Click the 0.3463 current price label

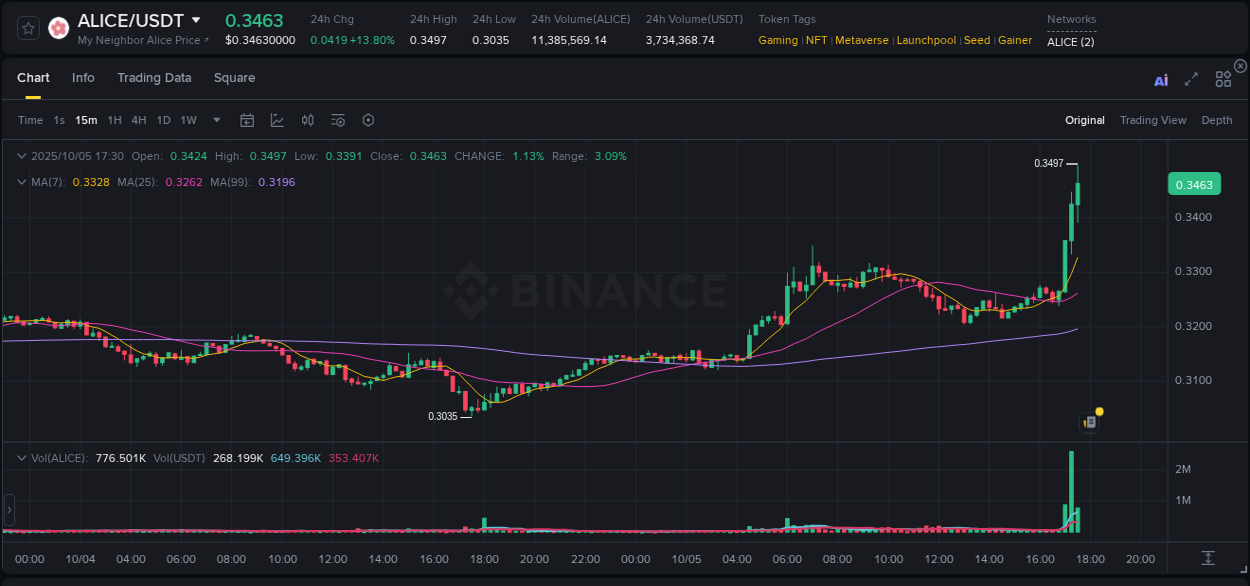click(1195, 184)
